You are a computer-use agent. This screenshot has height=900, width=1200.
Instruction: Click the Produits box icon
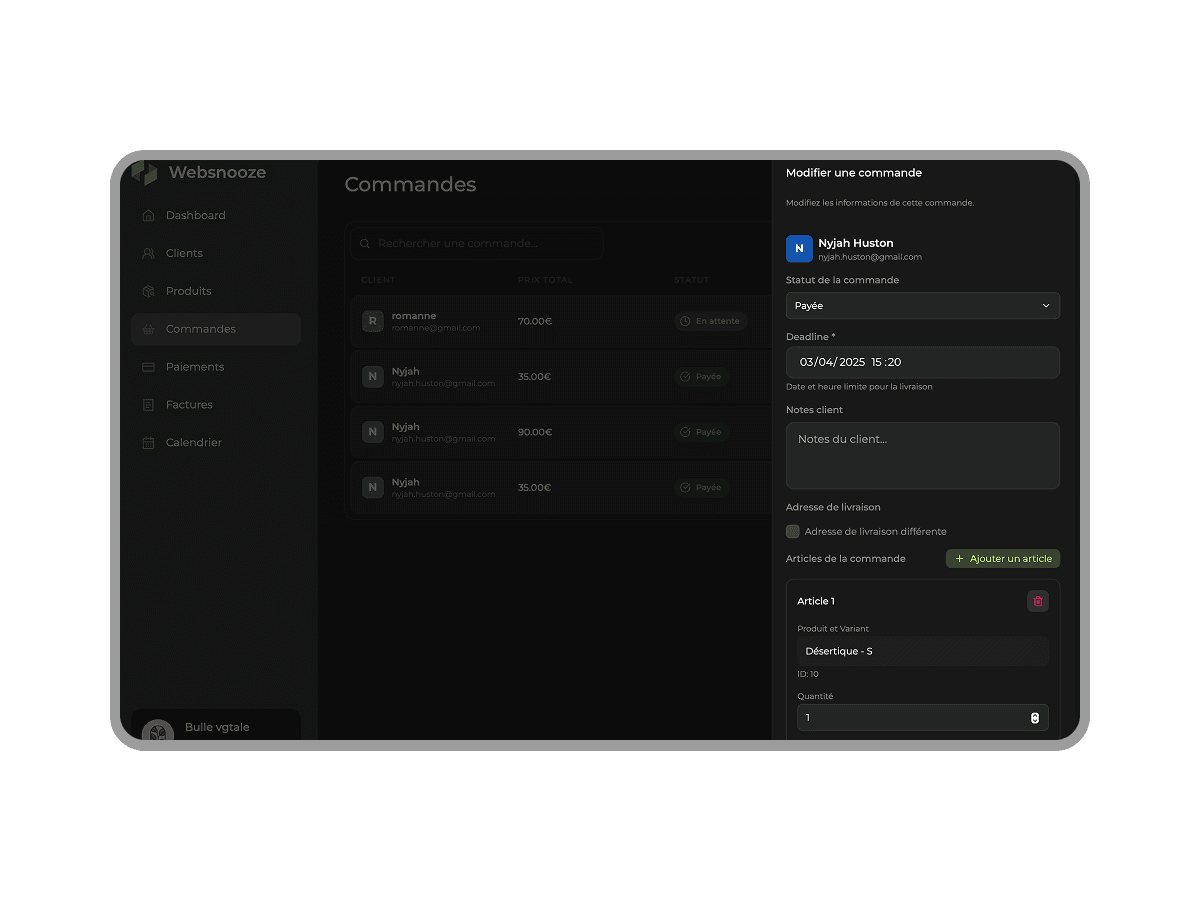(x=148, y=291)
